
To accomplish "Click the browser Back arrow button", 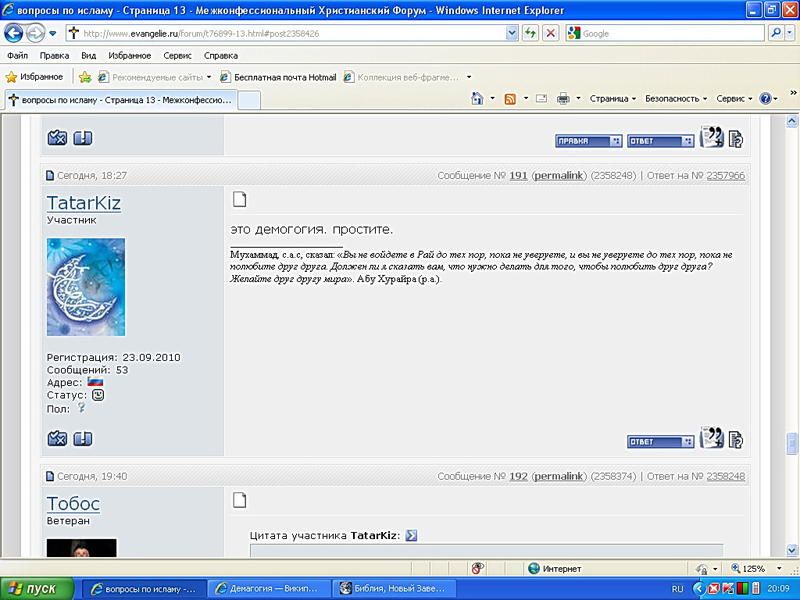I will (14, 33).
